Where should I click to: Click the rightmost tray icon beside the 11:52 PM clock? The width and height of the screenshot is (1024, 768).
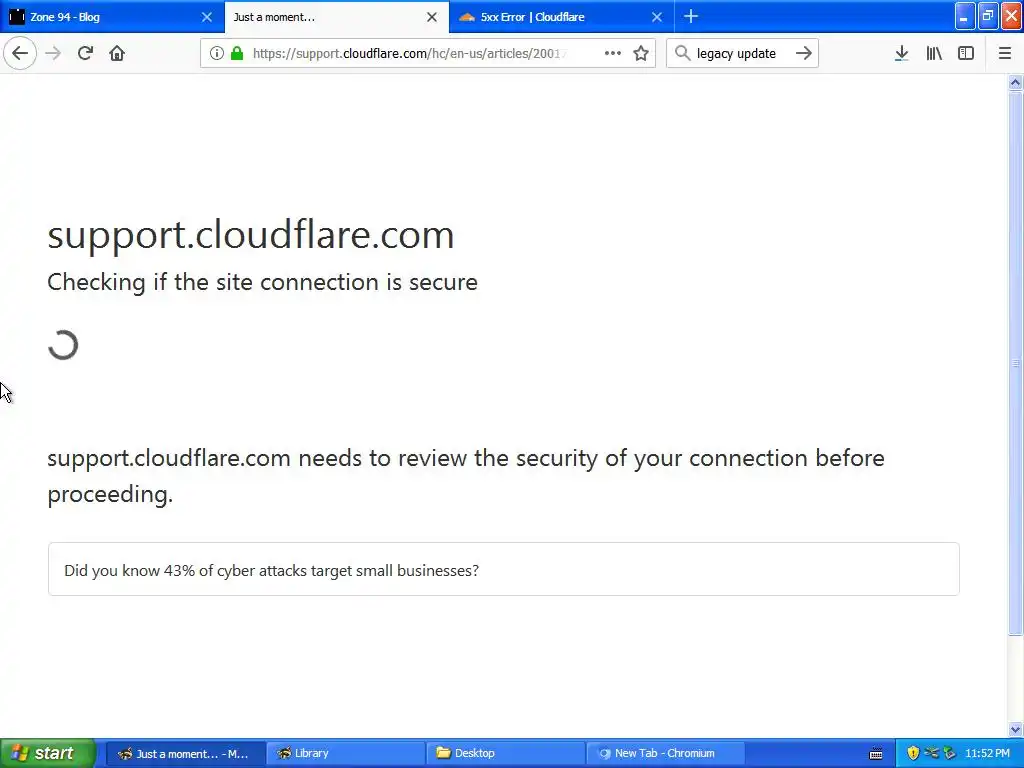[x=949, y=753]
